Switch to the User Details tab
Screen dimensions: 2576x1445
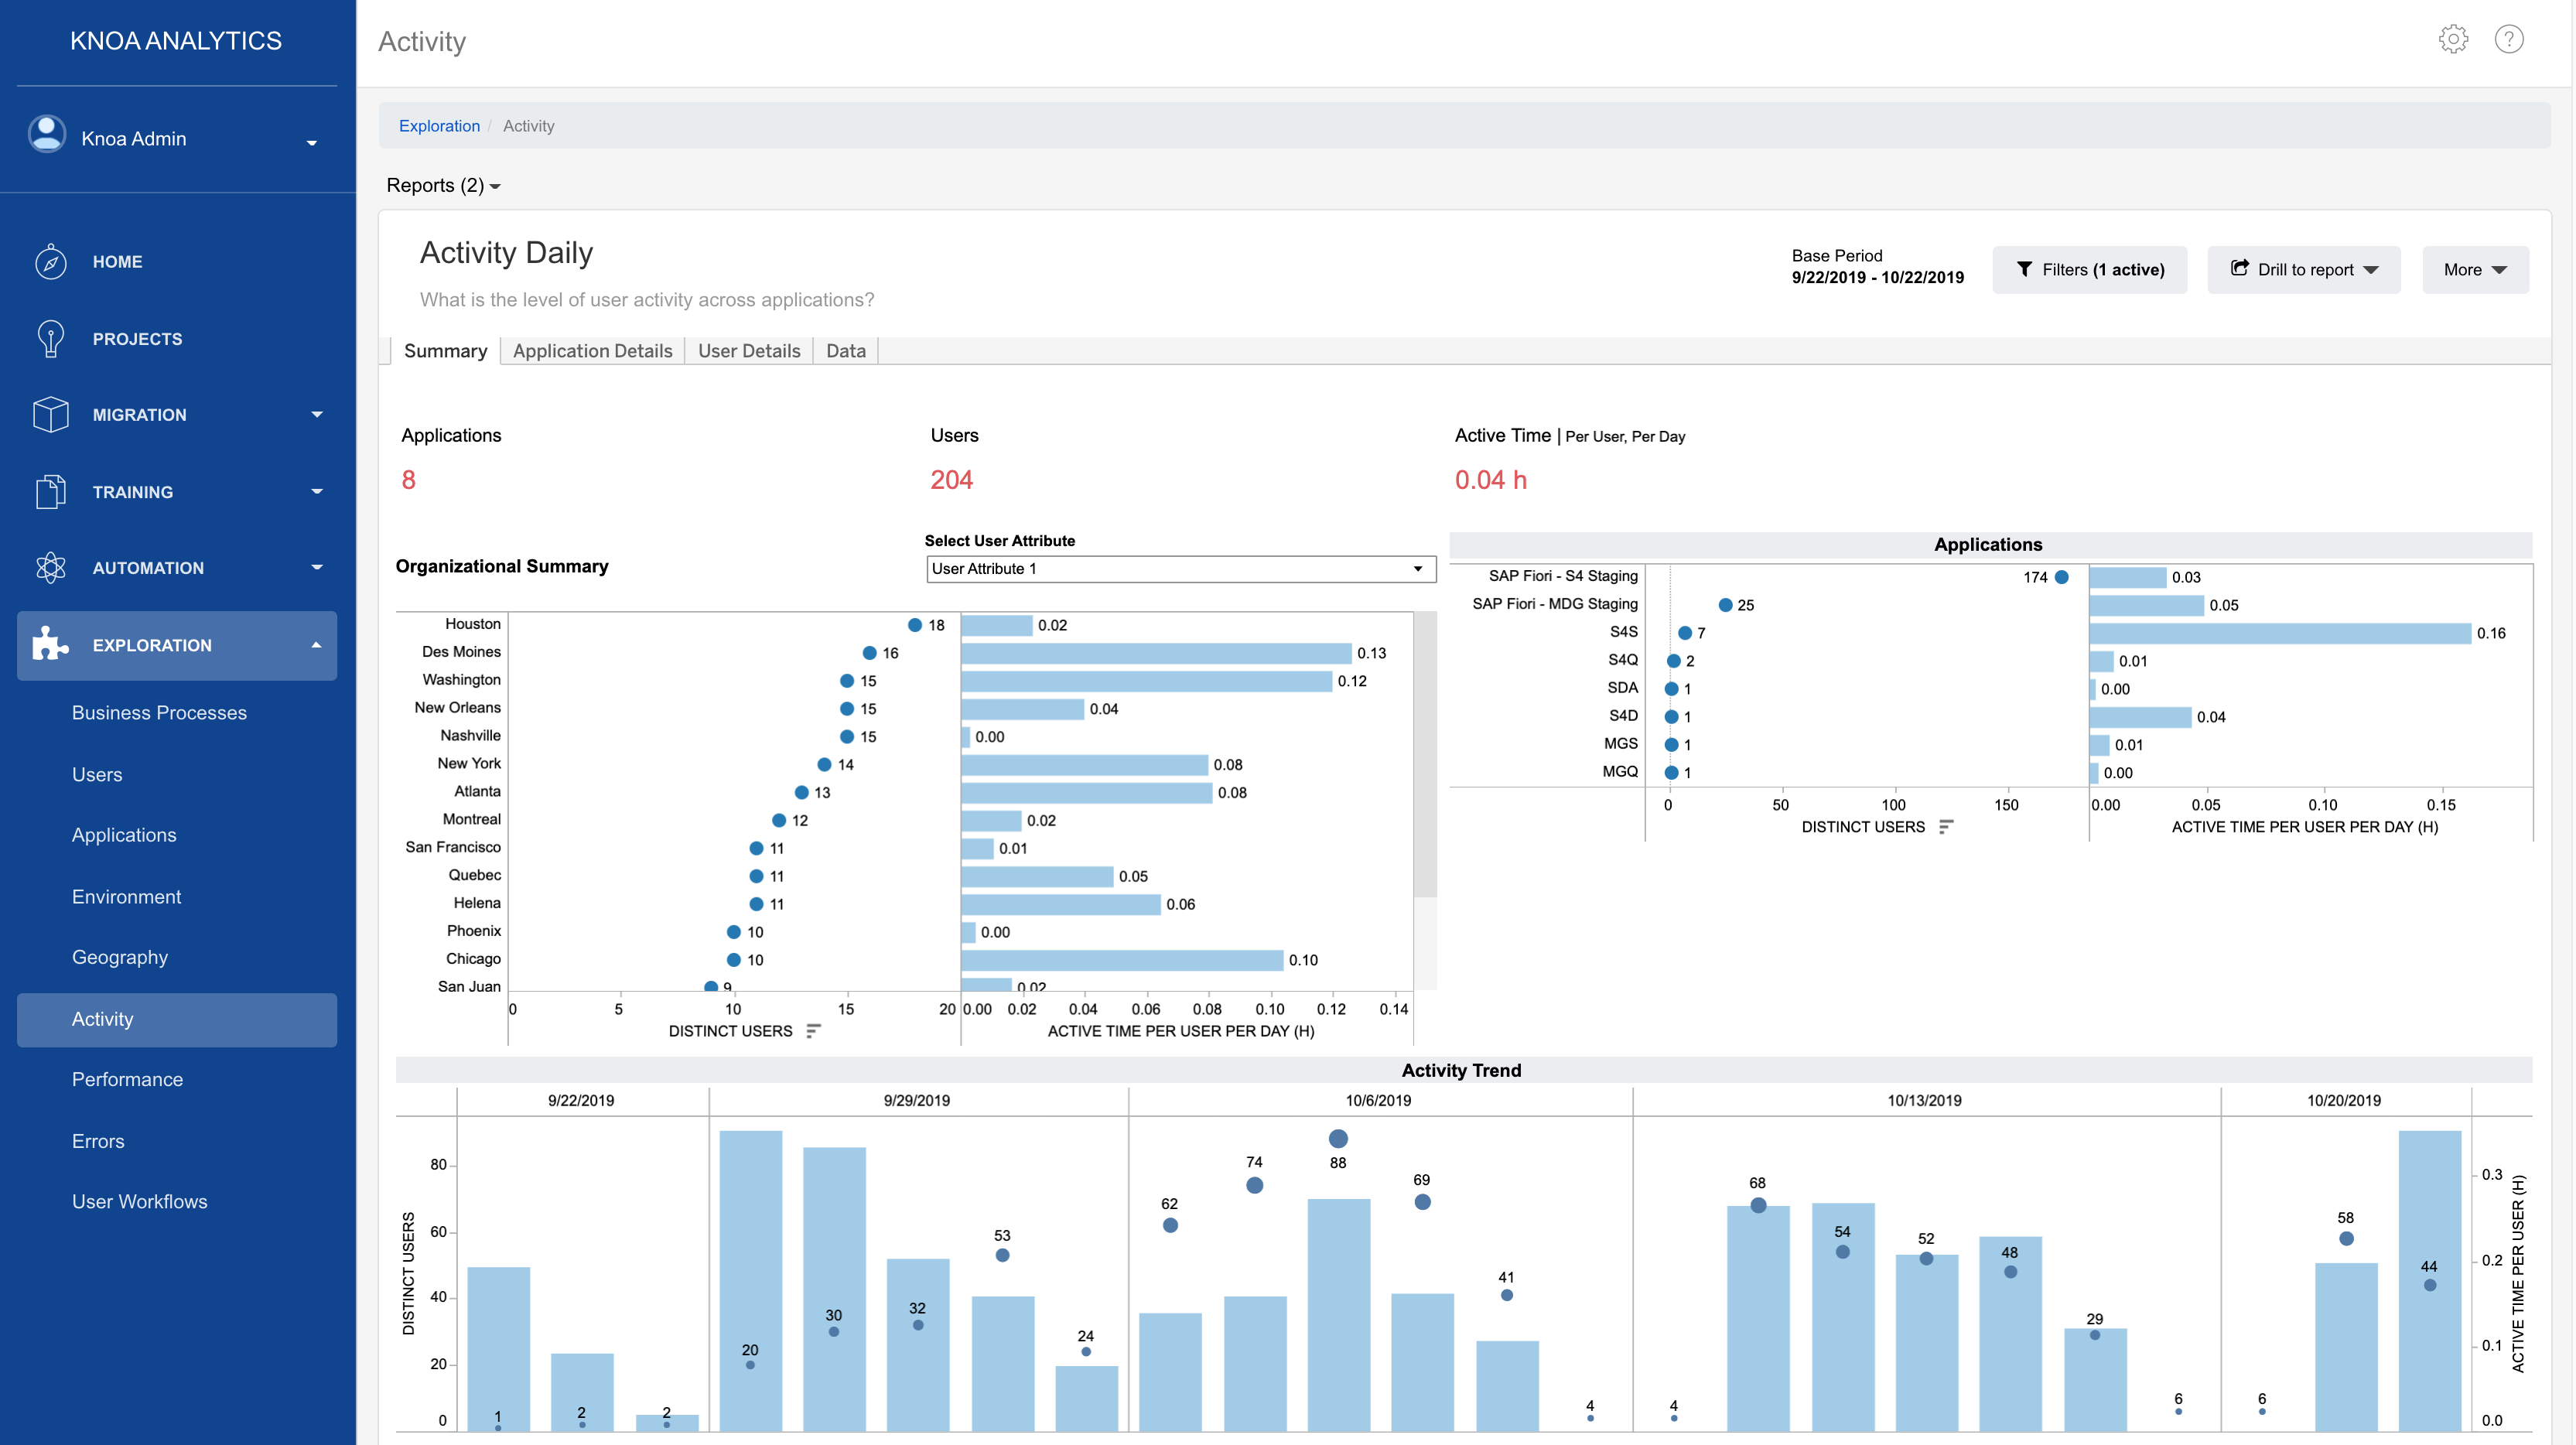point(749,351)
